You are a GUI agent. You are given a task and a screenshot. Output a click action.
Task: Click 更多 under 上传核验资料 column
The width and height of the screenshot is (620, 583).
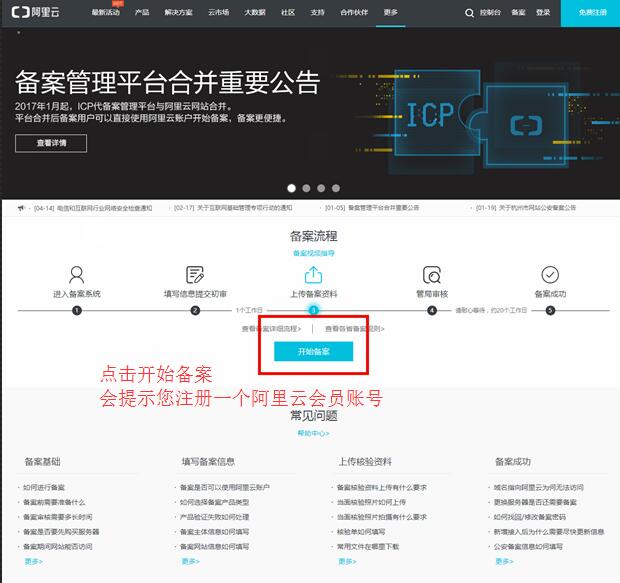[x=348, y=561]
